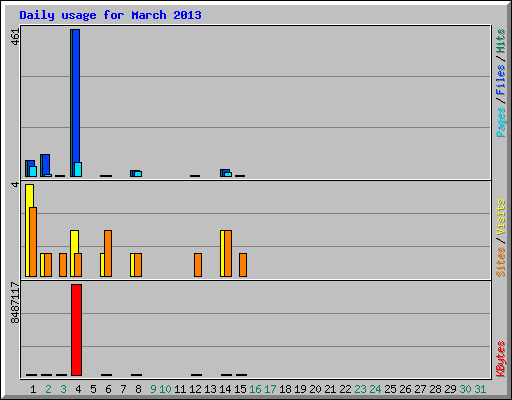Image resolution: width=512 pixels, height=400 pixels.
Task: Click day number 26 on the x-axis
Action: click(405, 389)
